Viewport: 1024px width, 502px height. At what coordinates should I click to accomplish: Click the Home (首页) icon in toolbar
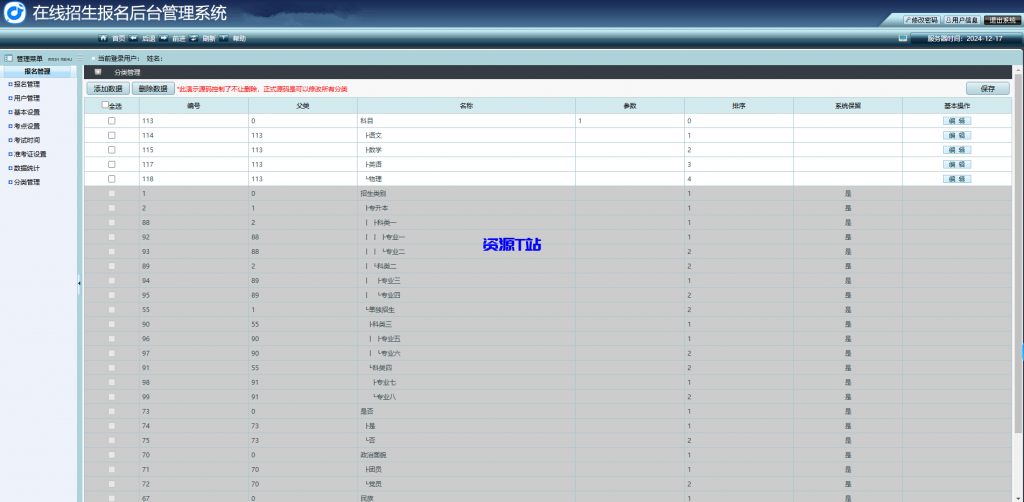coord(102,38)
